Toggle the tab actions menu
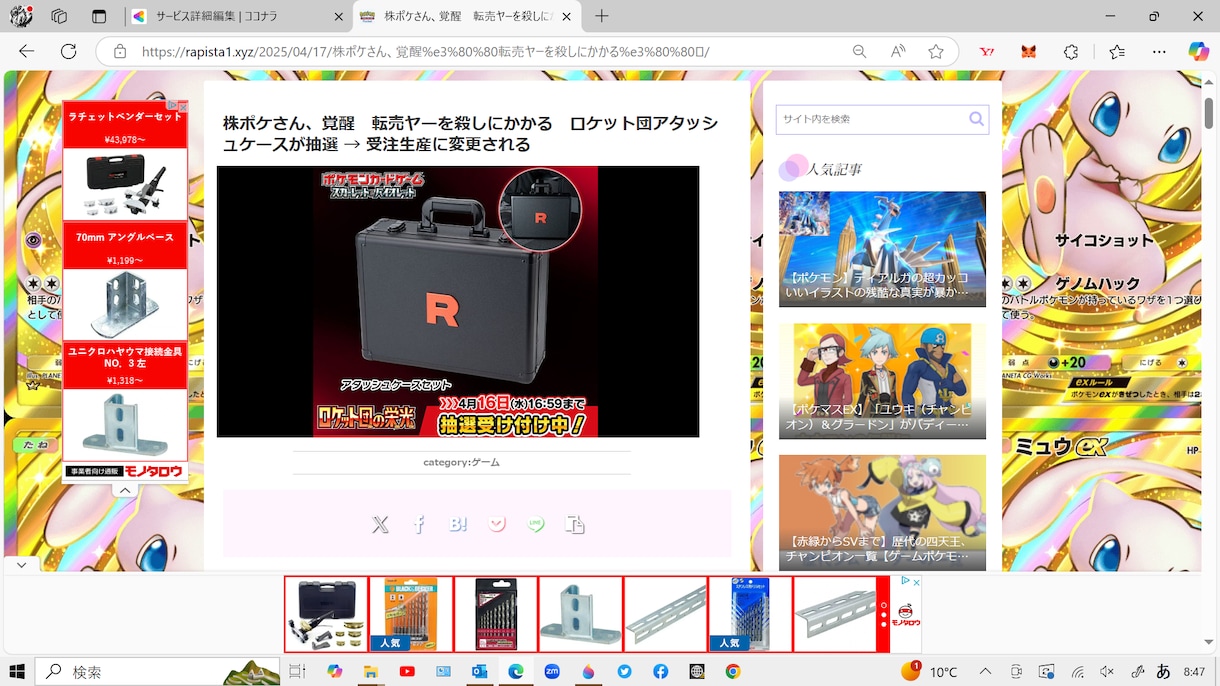This screenshot has width=1220, height=686. click(98, 16)
